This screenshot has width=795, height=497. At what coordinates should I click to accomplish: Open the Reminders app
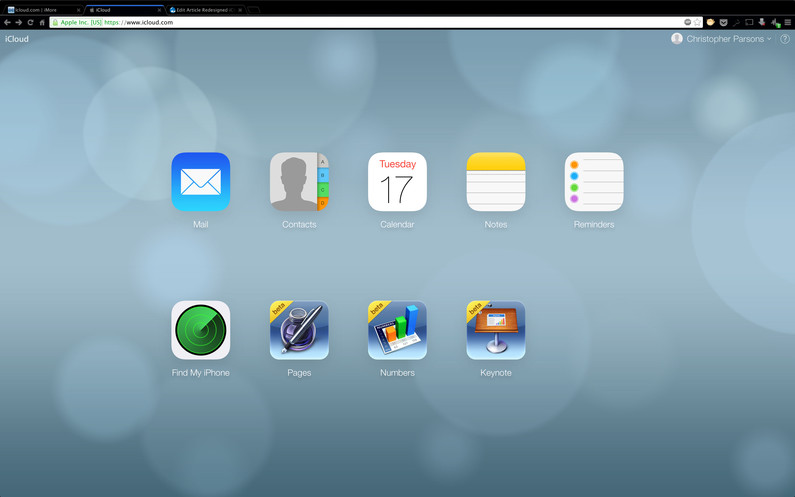pyautogui.click(x=594, y=182)
